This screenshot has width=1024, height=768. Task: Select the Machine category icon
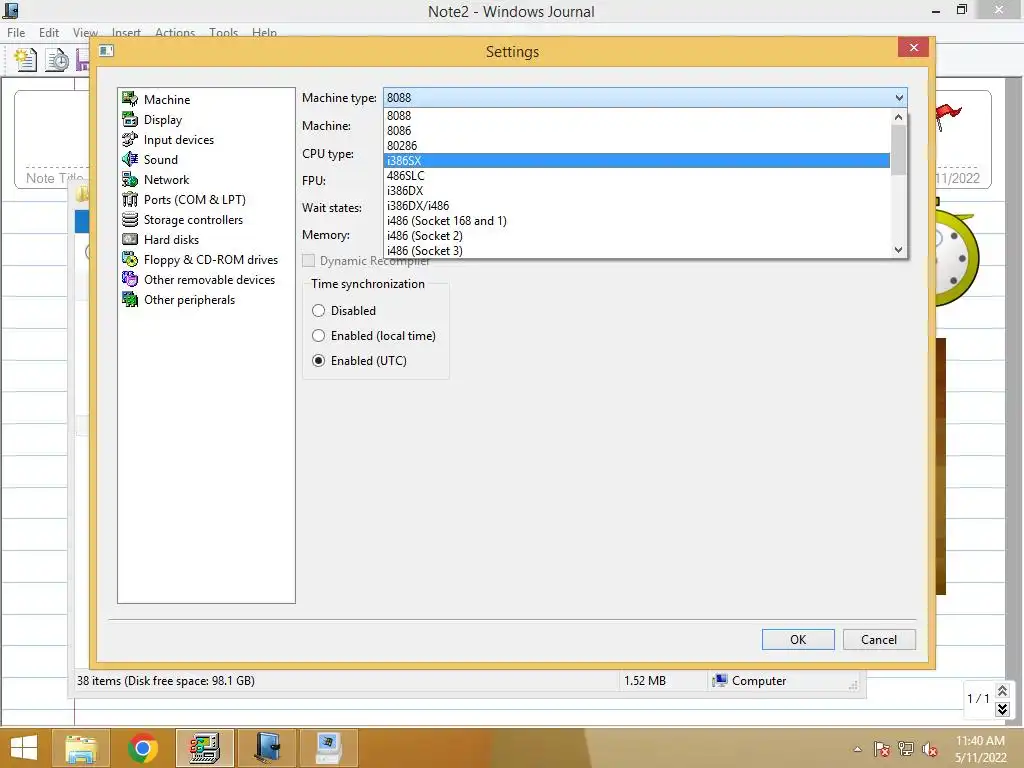130,99
